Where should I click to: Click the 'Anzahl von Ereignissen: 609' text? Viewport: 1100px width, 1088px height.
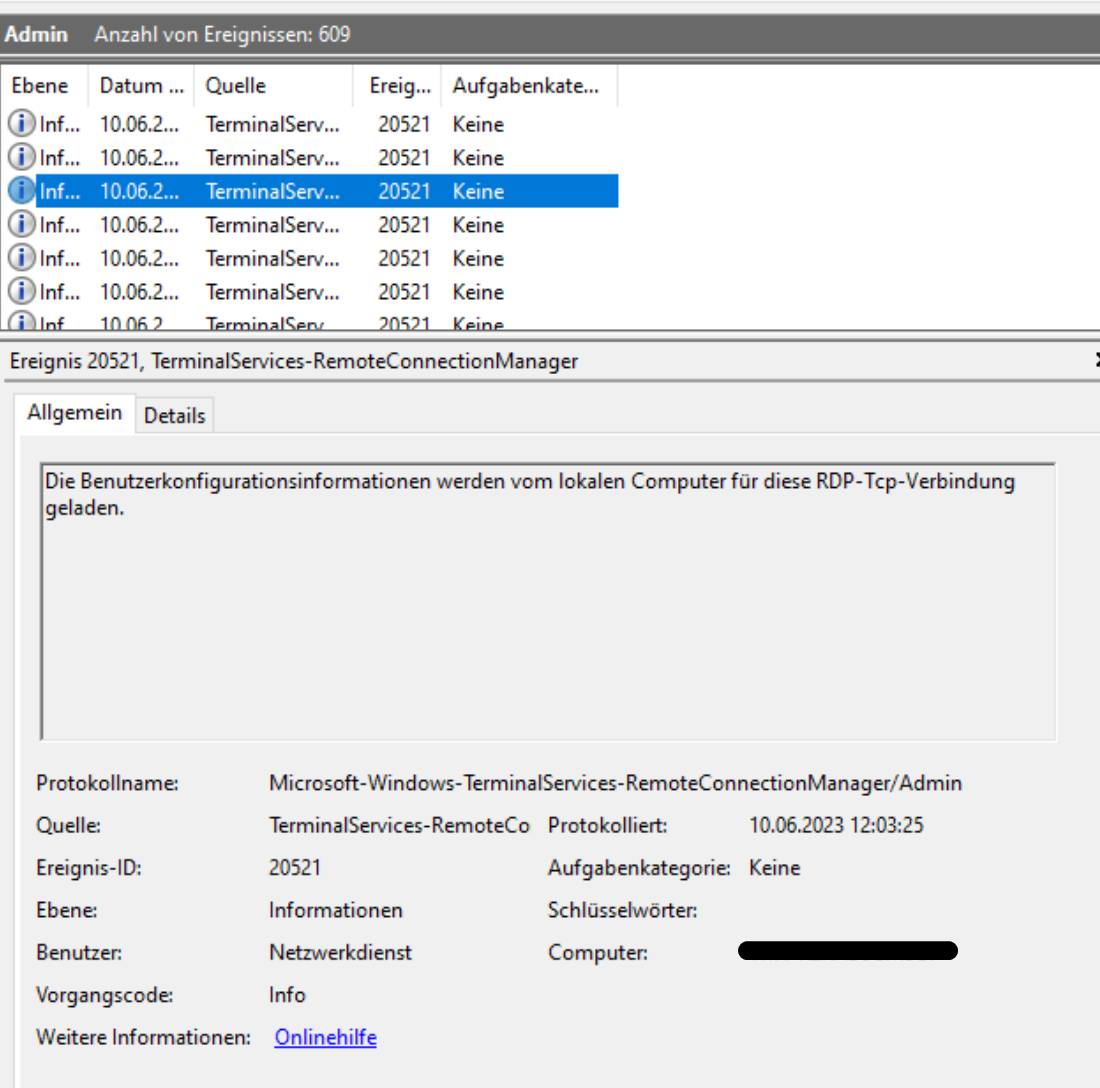(222, 34)
